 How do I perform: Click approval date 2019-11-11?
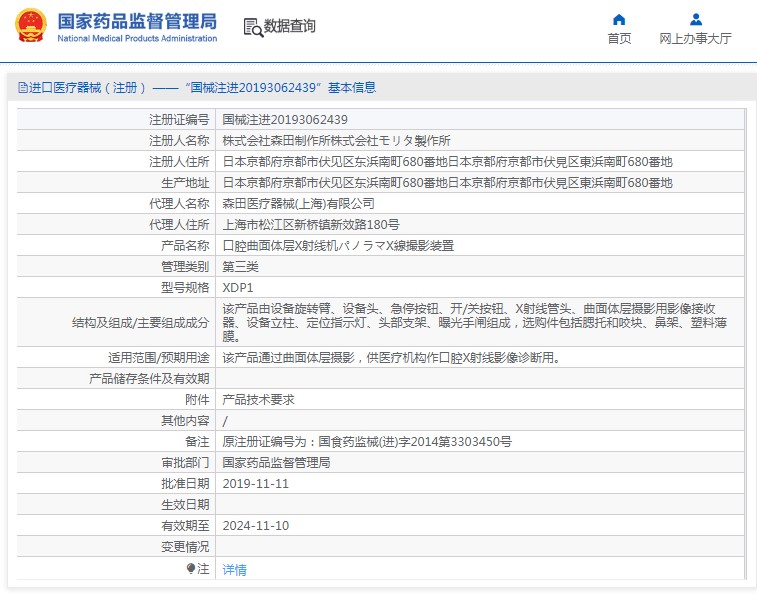[x=255, y=484]
